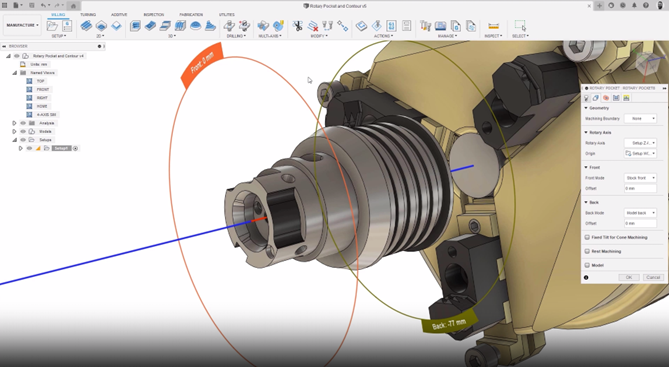
Task: Select the 3D Parallel tool
Action: click(165, 26)
